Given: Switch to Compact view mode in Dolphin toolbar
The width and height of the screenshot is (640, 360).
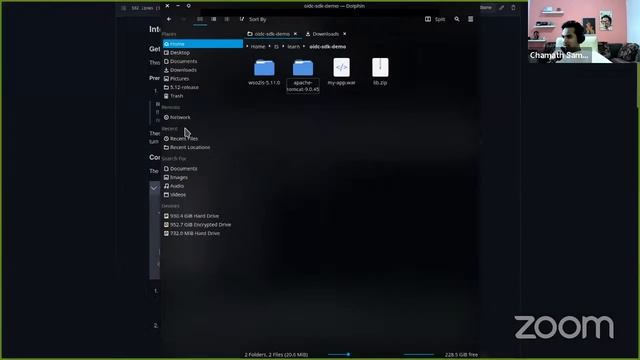Looking at the screenshot, I should (x=213, y=19).
